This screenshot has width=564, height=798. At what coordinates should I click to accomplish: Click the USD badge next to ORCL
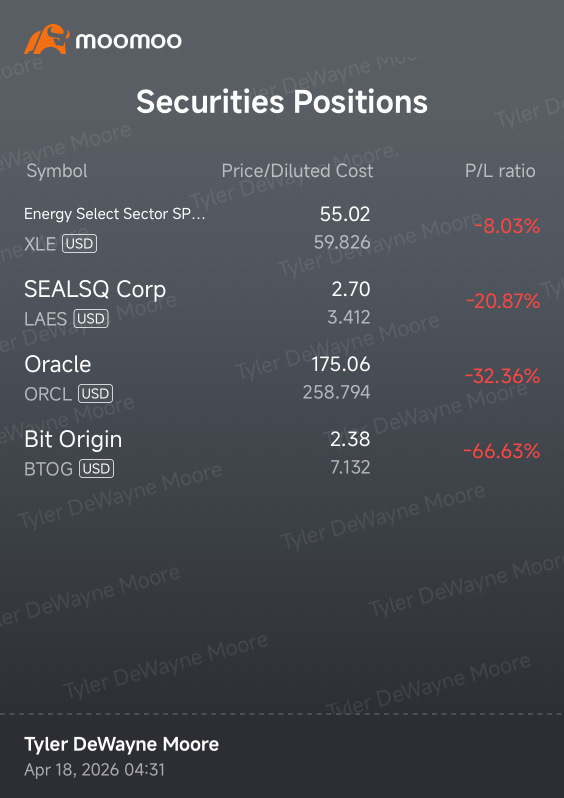95,393
